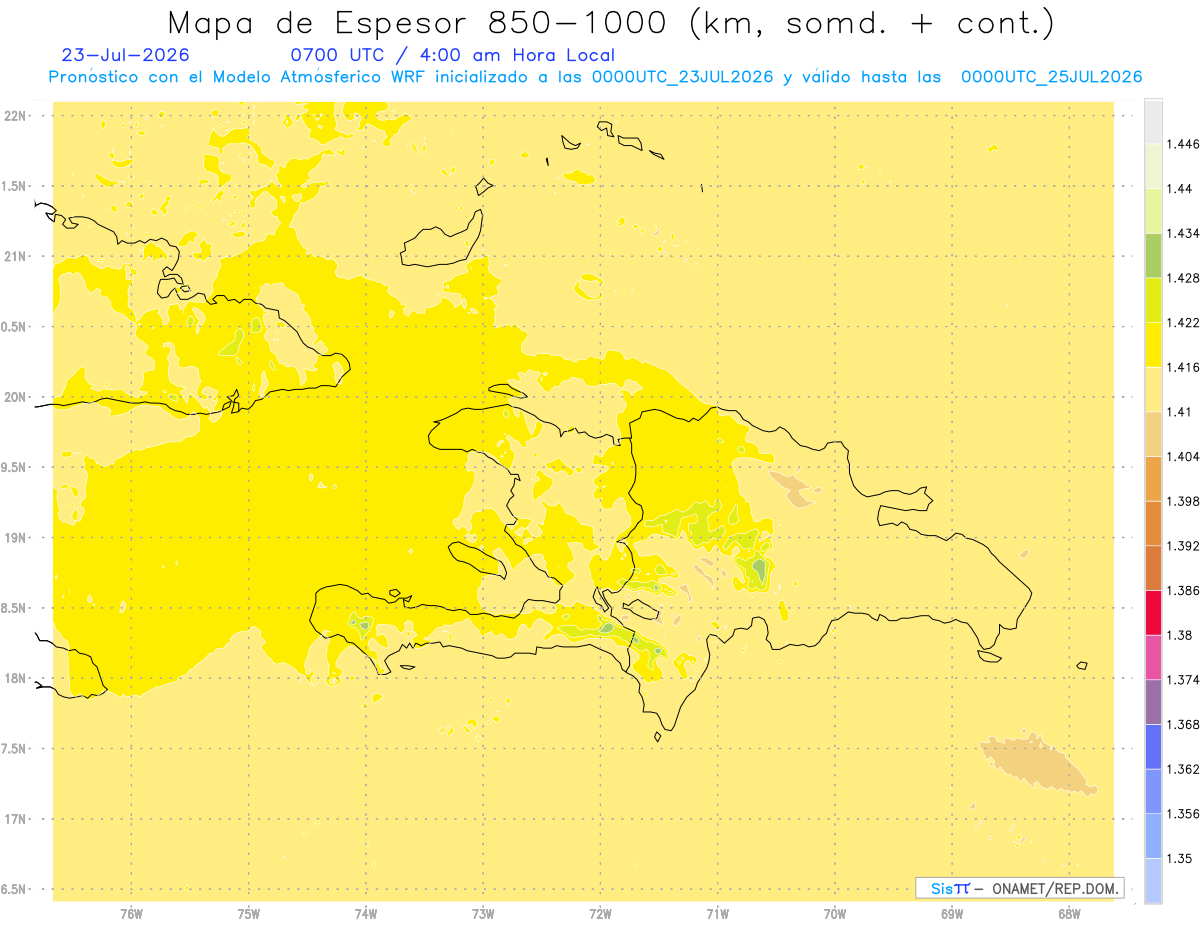Click the legend value '1.434'
This screenshot has width=1200, height=927.
click(1183, 233)
